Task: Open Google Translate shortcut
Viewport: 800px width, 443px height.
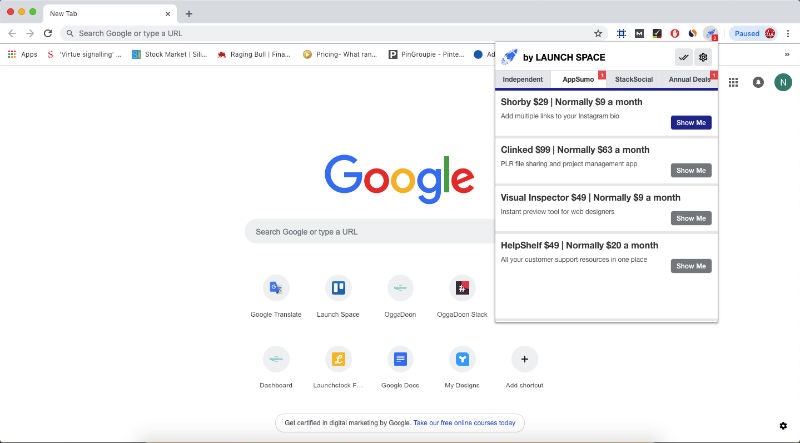Action: pos(276,297)
